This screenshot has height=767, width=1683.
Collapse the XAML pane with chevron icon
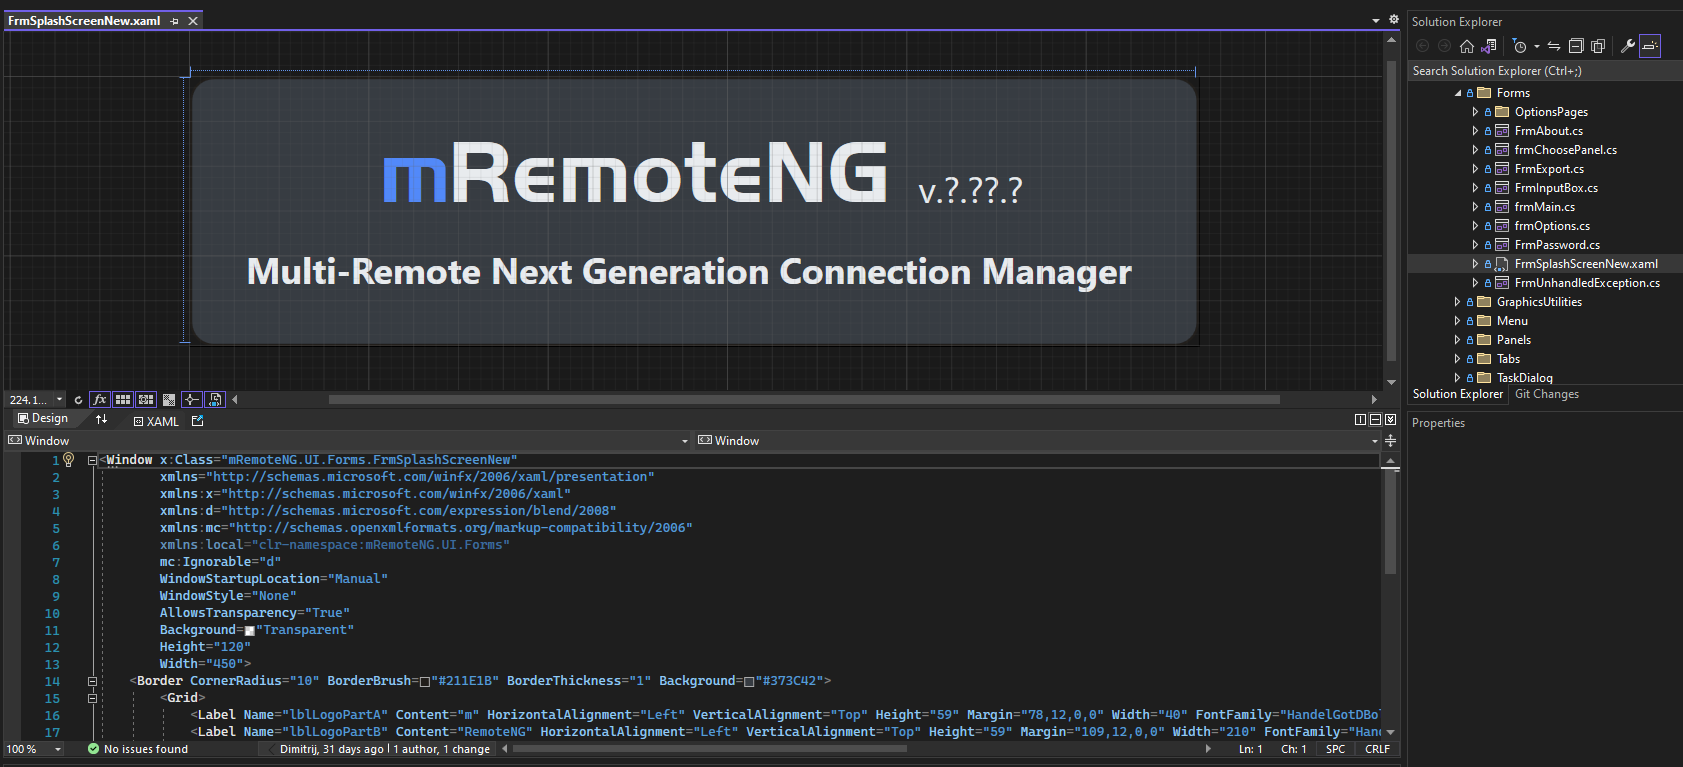[x=1390, y=420]
